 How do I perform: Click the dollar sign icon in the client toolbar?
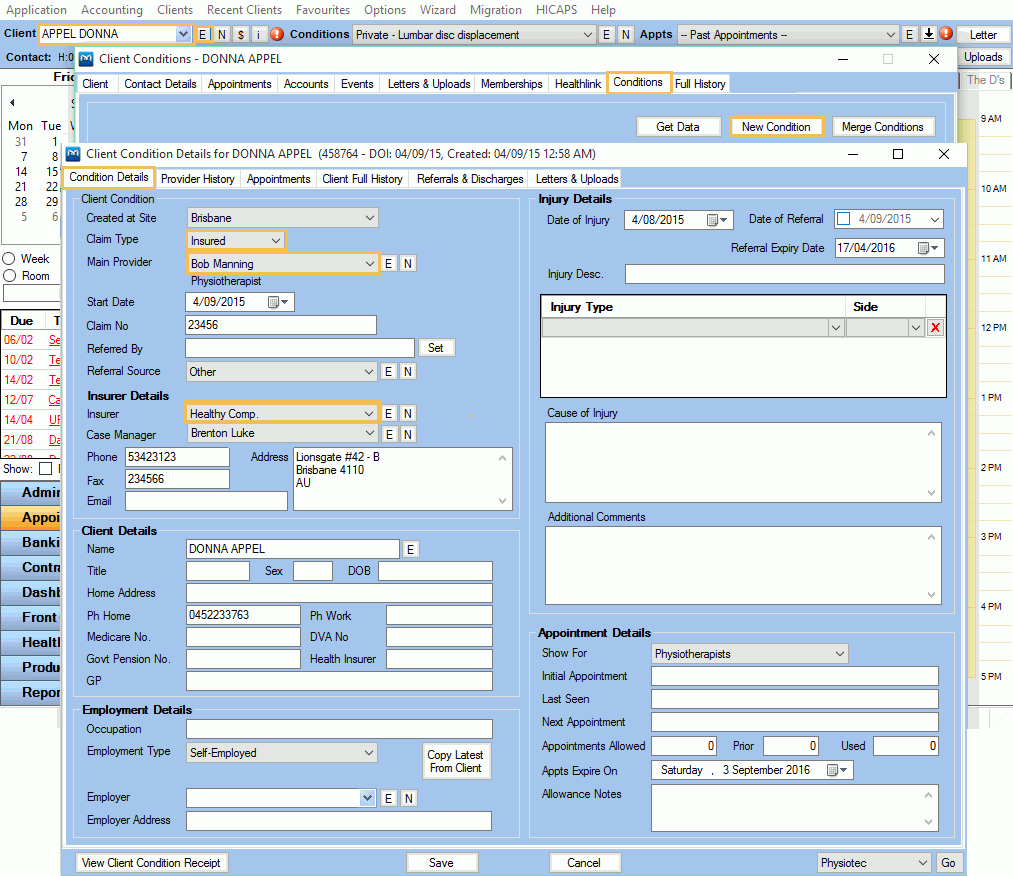click(240, 33)
